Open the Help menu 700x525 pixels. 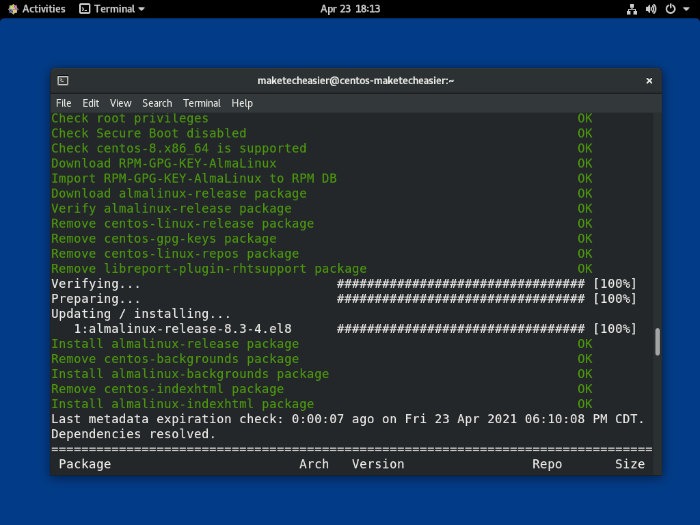pyautogui.click(x=242, y=103)
